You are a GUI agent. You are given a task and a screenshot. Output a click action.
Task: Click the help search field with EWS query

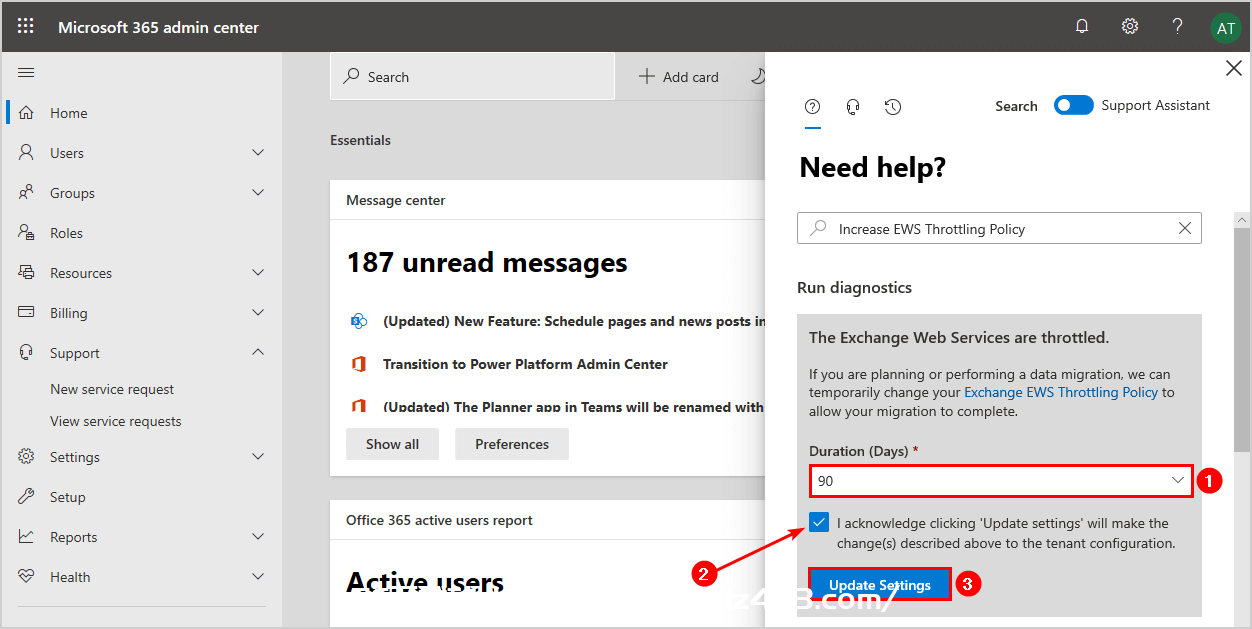999,229
